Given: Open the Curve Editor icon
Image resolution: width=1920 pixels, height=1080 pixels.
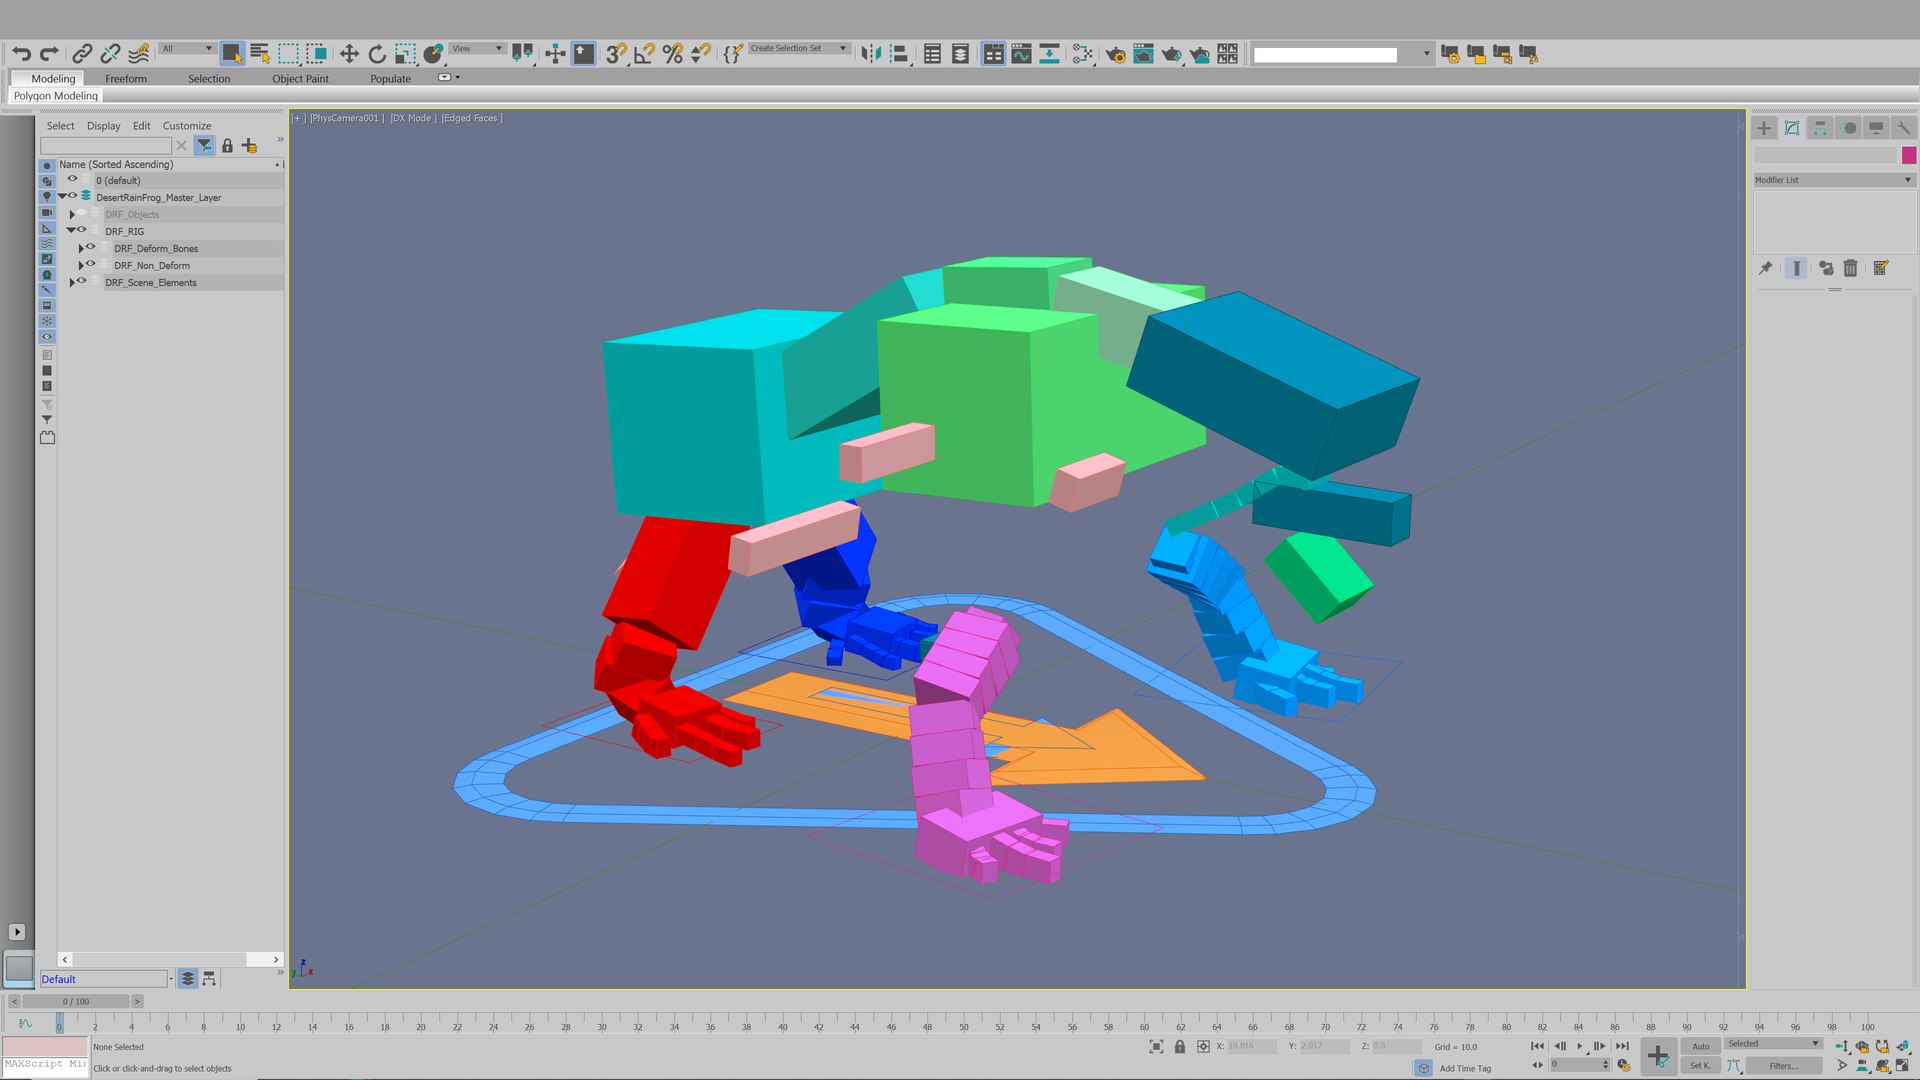Looking at the screenshot, I should [1021, 54].
